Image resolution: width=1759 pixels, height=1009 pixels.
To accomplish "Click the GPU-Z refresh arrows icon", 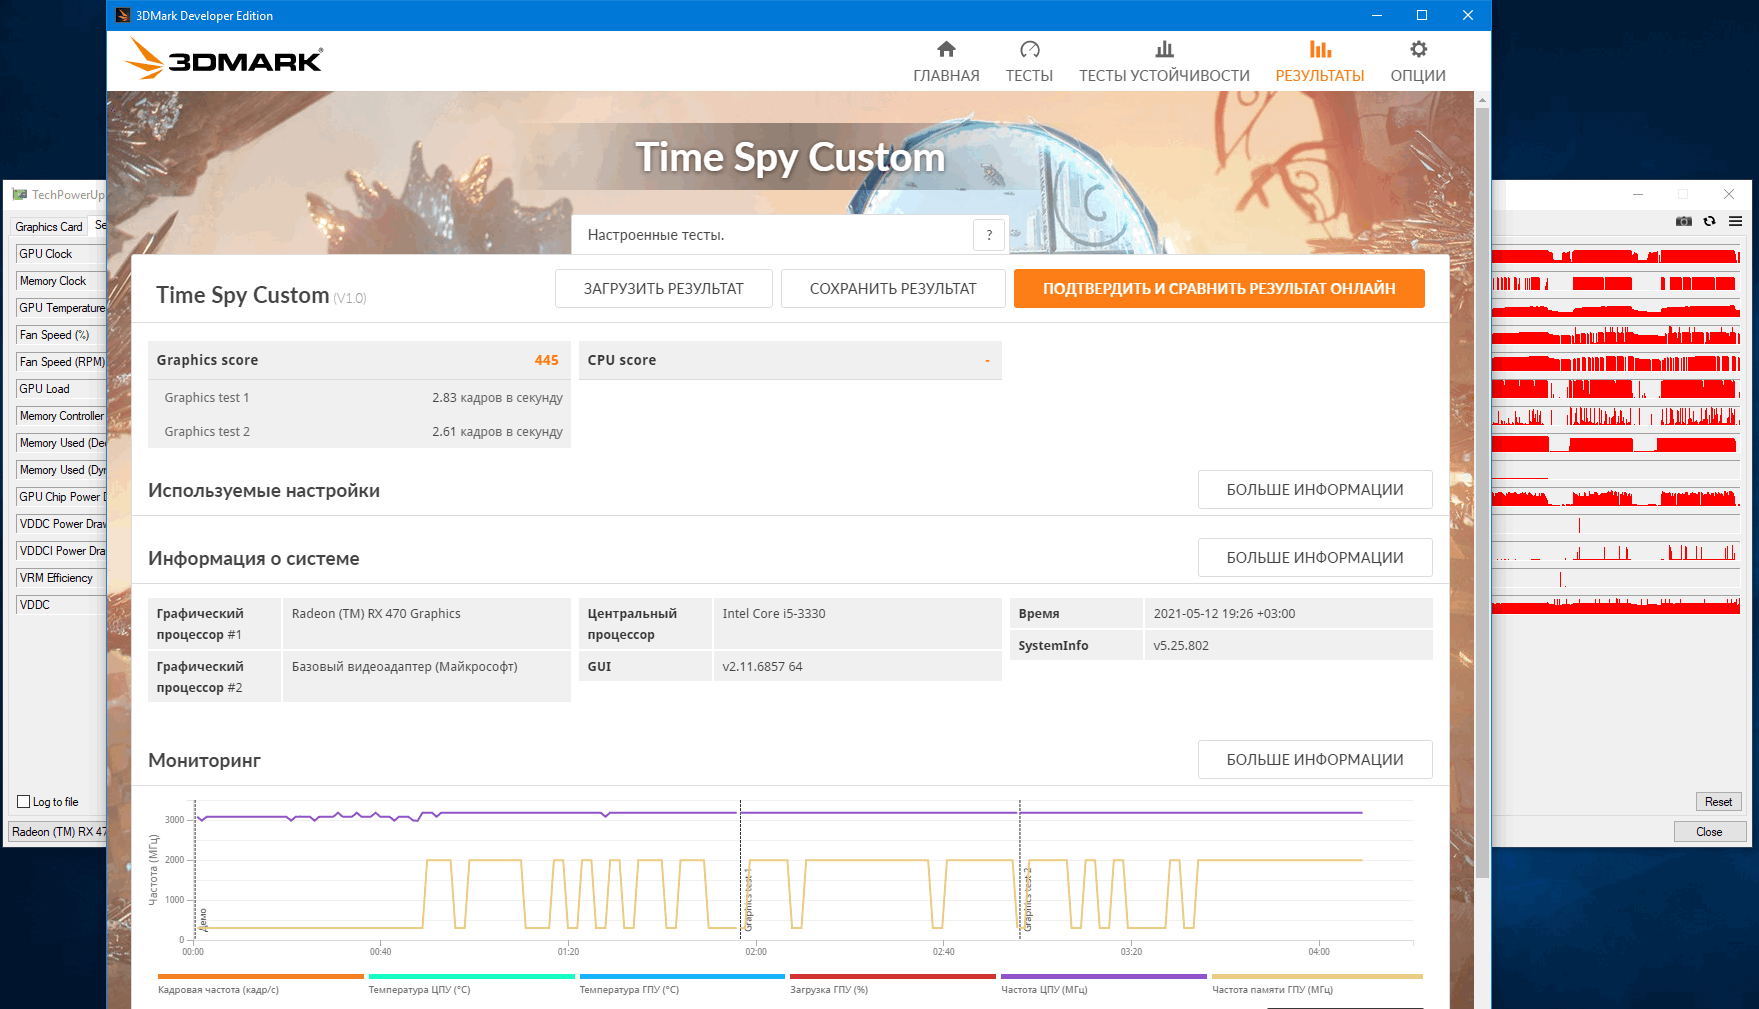I will click(1709, 221).
